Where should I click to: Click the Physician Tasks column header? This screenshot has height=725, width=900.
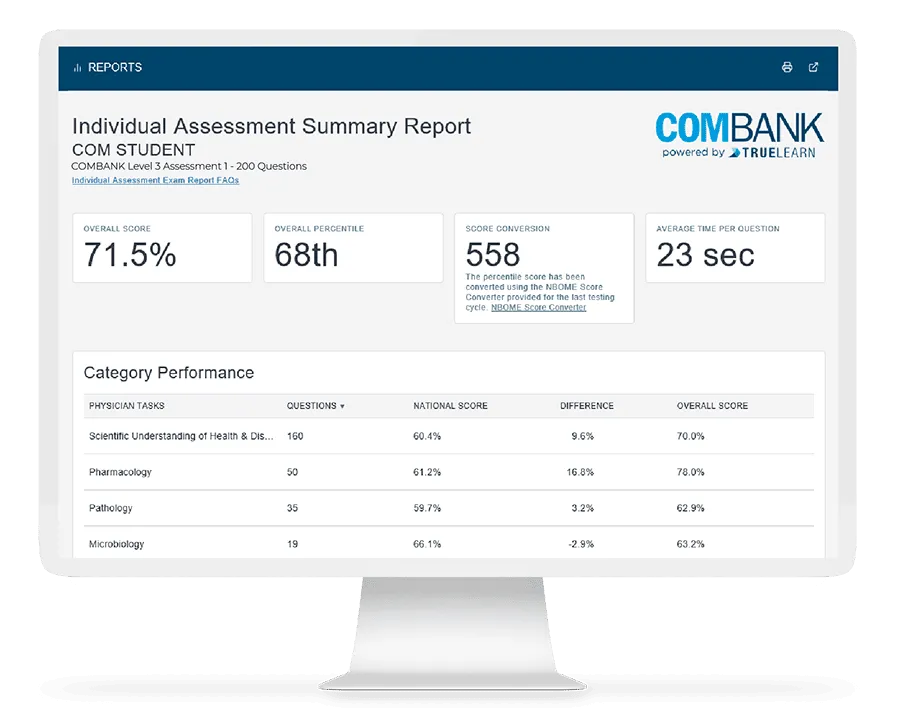click(127, 406)
